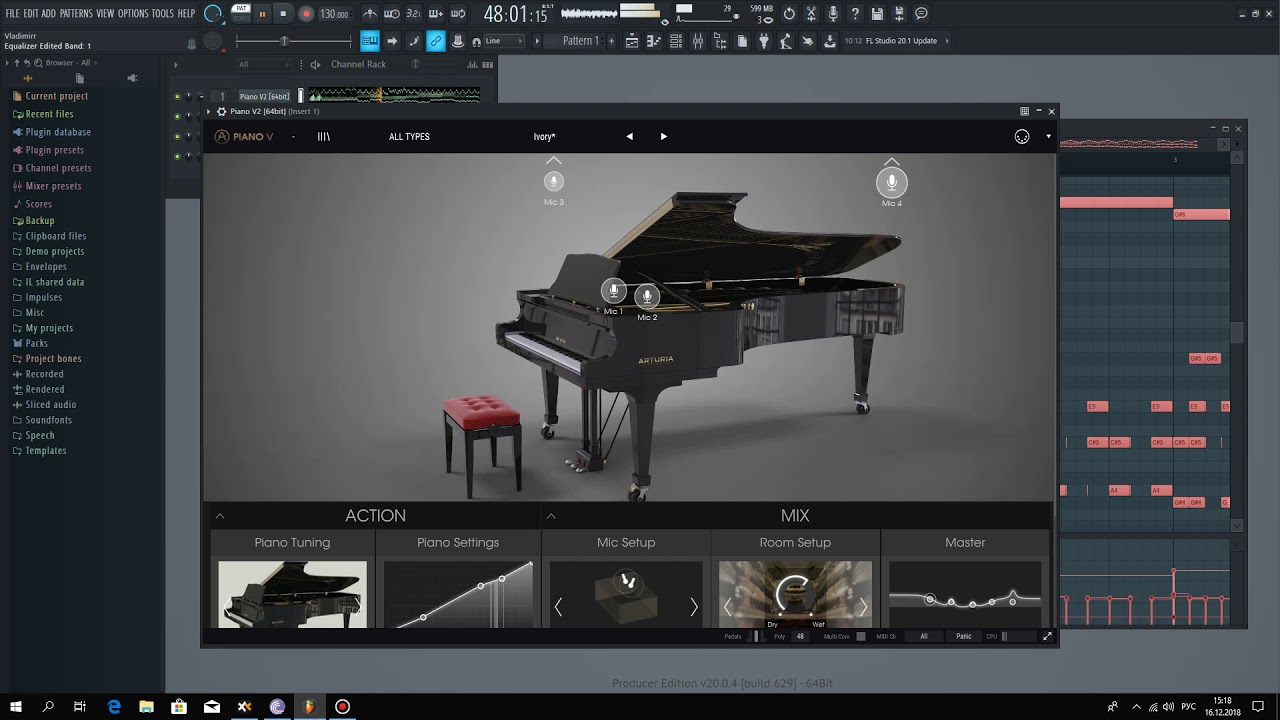The width and height of the screenshot is (1280, 720).
Task: Go to previous preset arrow
Action: [629, 137]
